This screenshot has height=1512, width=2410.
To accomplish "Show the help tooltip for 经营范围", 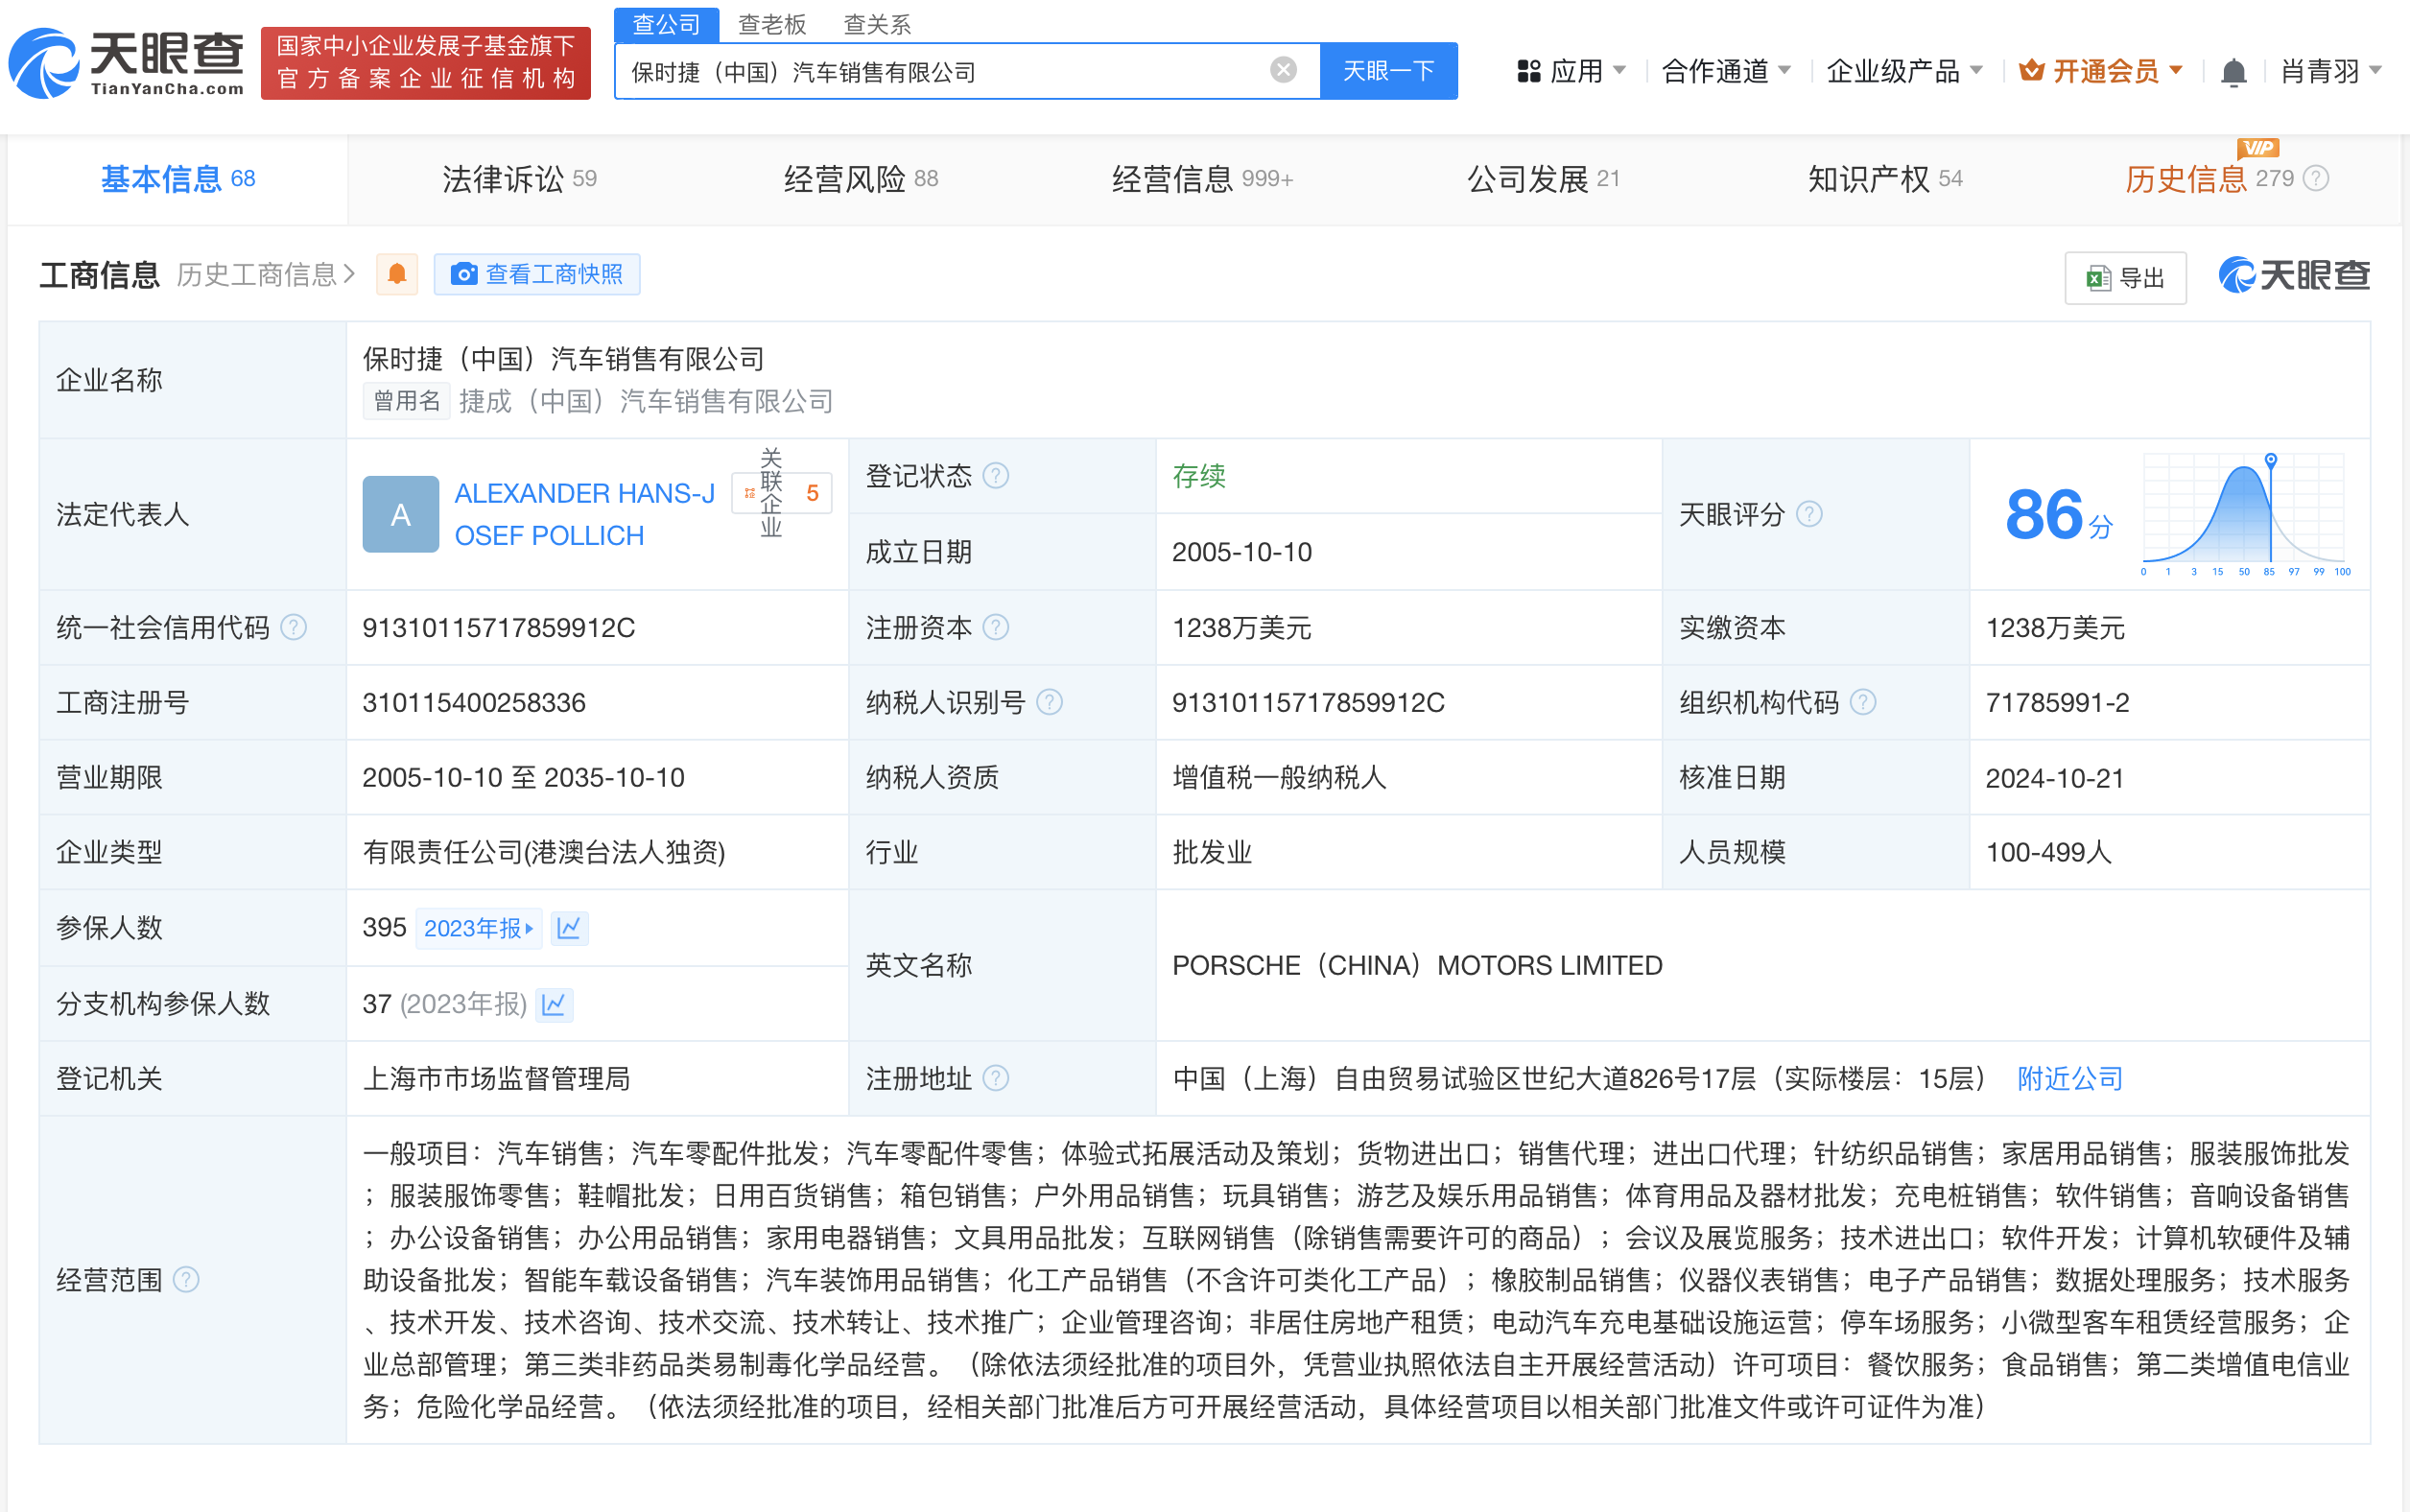I will (x=186, y=1279).
